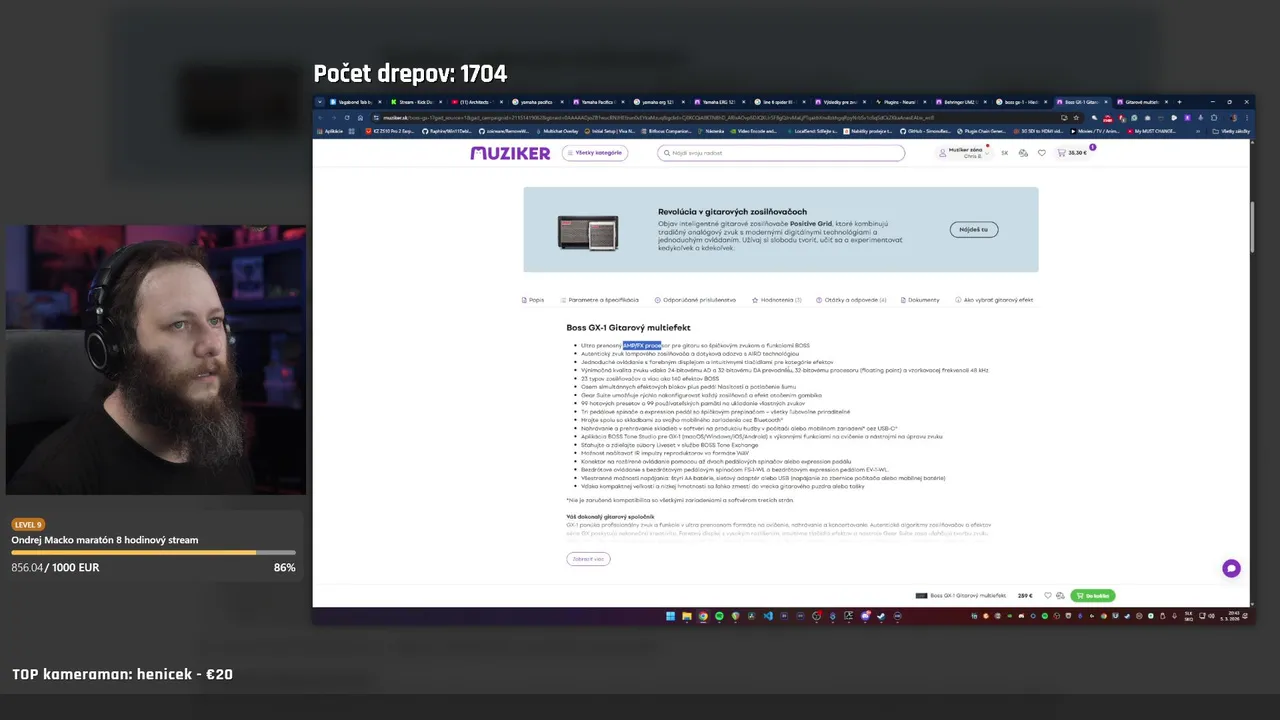Click compare icon beside Do košíka
This screenshot has width=1280, height=720.
1060,595
